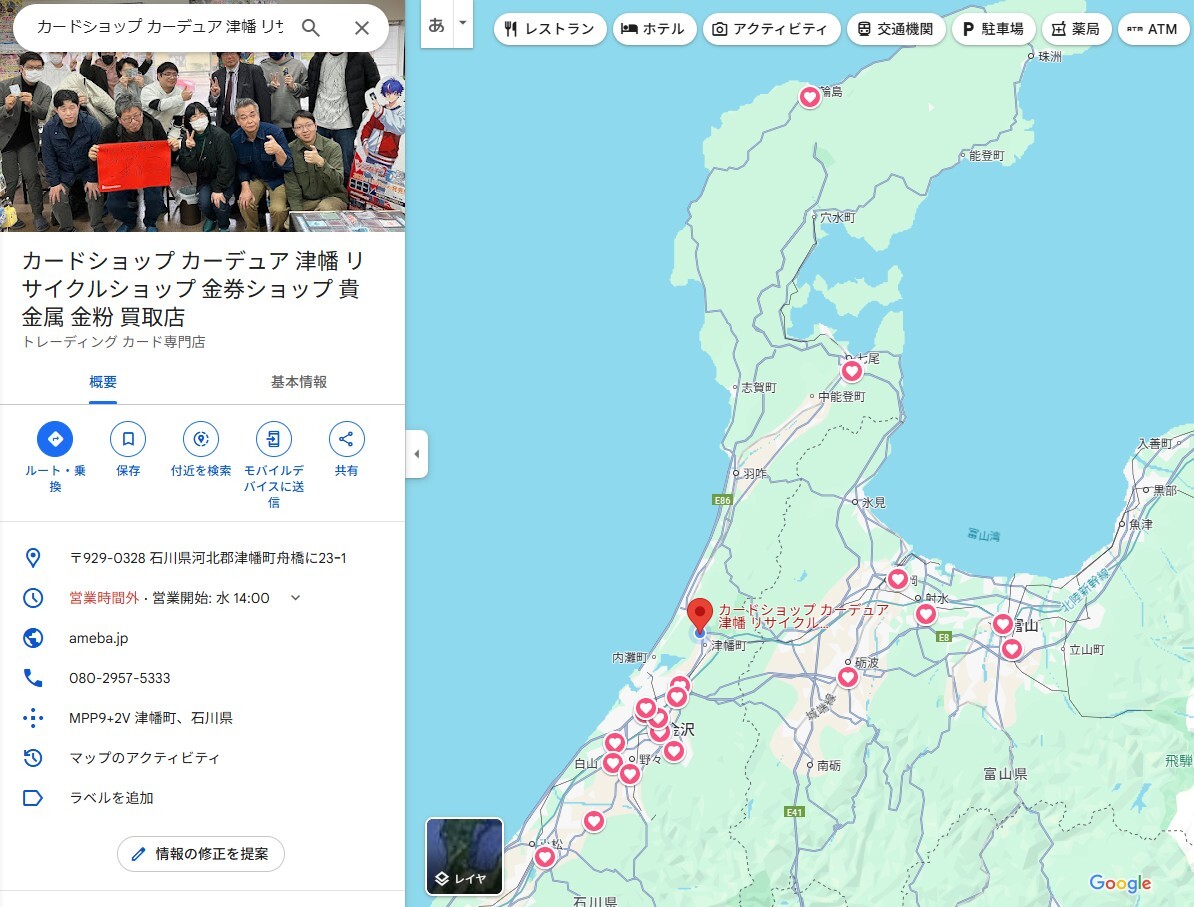
Task: Open the input method あ button
Action: tap(436, 25)
